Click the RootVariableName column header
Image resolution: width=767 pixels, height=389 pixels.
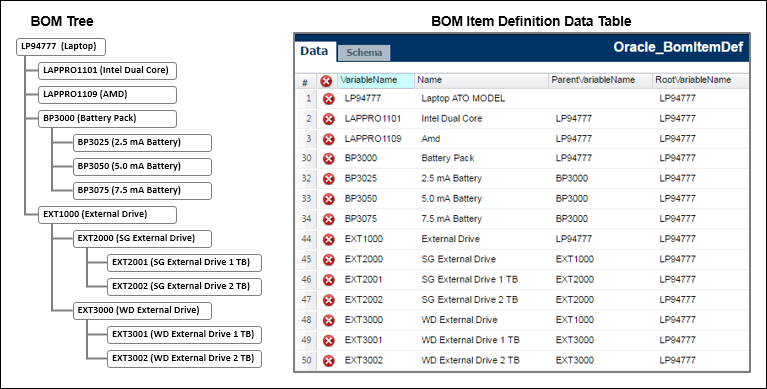[700, 80]
